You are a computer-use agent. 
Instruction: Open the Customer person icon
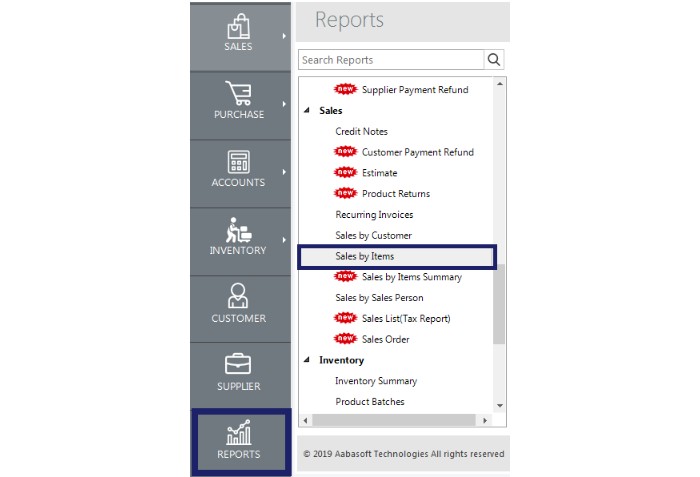(238, 296)
